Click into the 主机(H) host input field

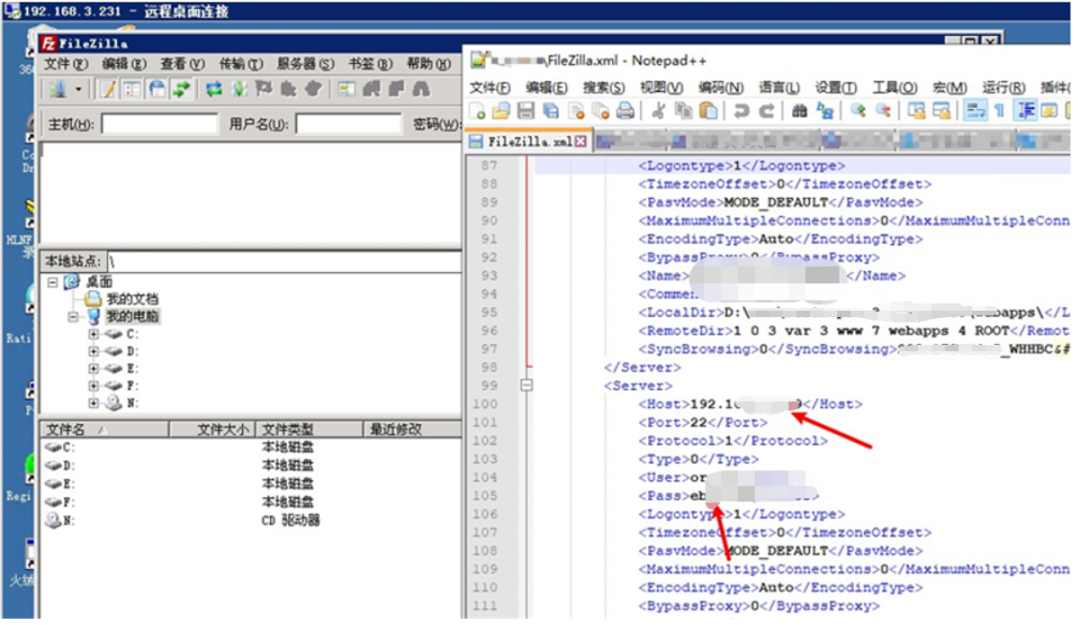click(x=160, y=124)
